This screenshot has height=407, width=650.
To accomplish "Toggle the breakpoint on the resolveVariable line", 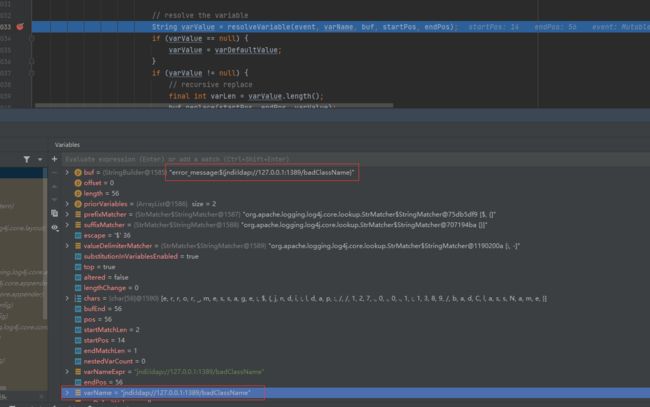I will pos(20,27).
